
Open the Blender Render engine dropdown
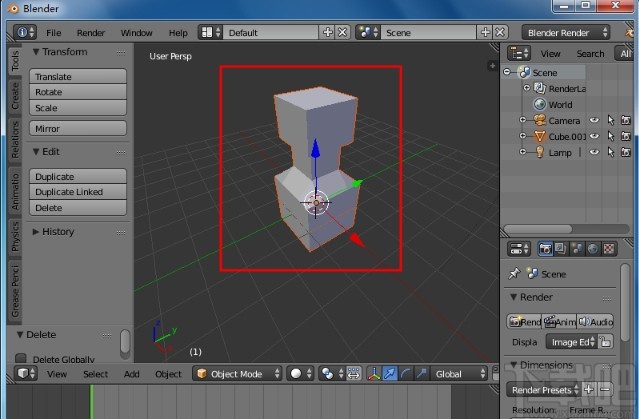566,32
